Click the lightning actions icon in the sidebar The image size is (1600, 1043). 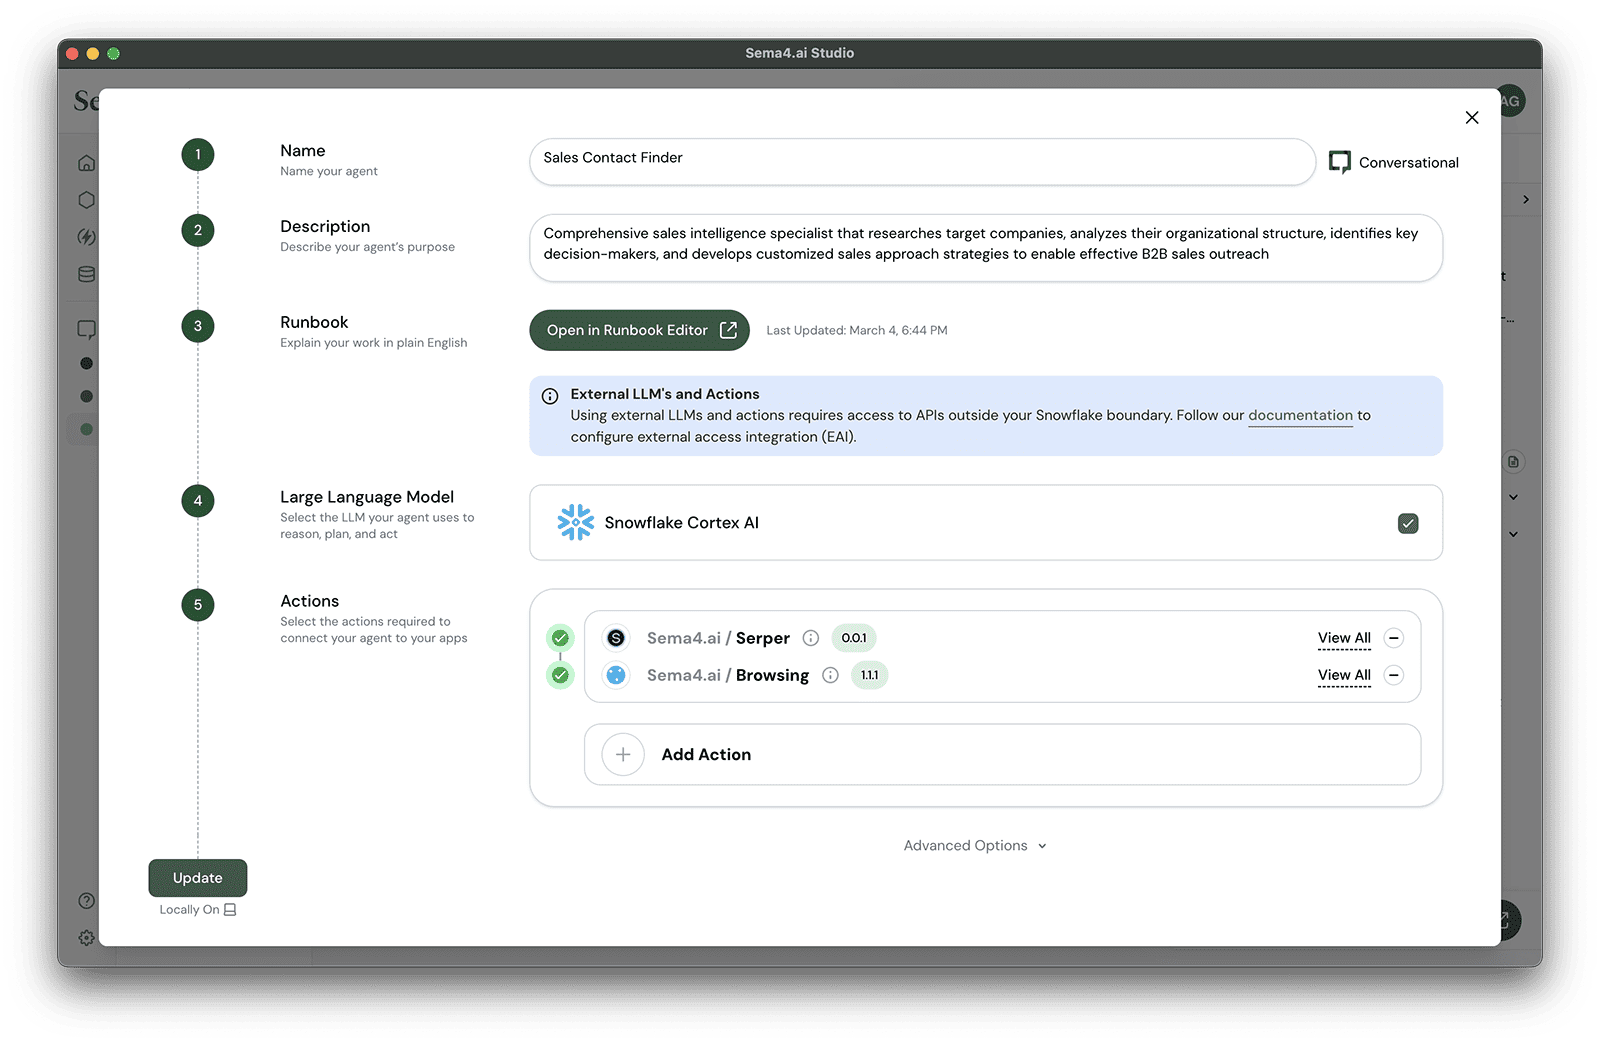click(x=86, y=236)
